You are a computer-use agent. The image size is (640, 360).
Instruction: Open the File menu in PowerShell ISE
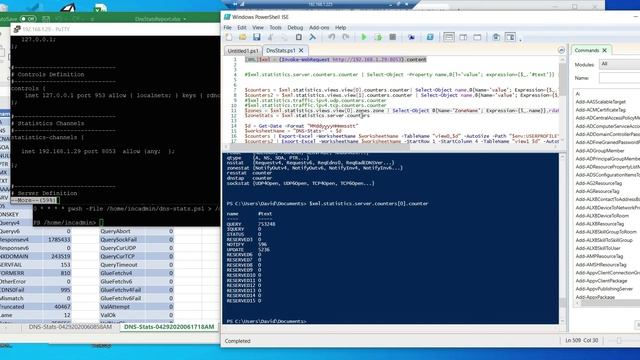[x=227, y=27]
